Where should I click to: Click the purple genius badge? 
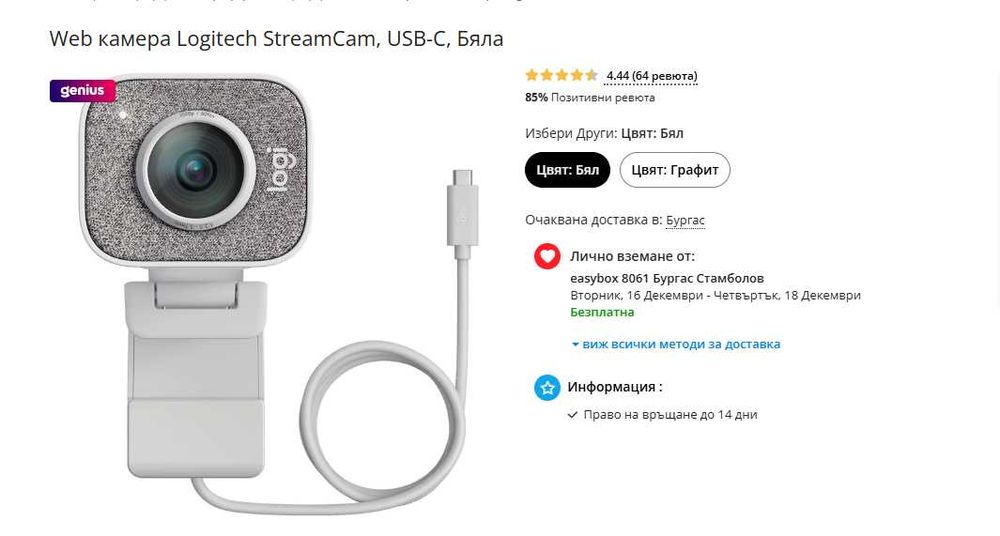click(x=83, y=91)
